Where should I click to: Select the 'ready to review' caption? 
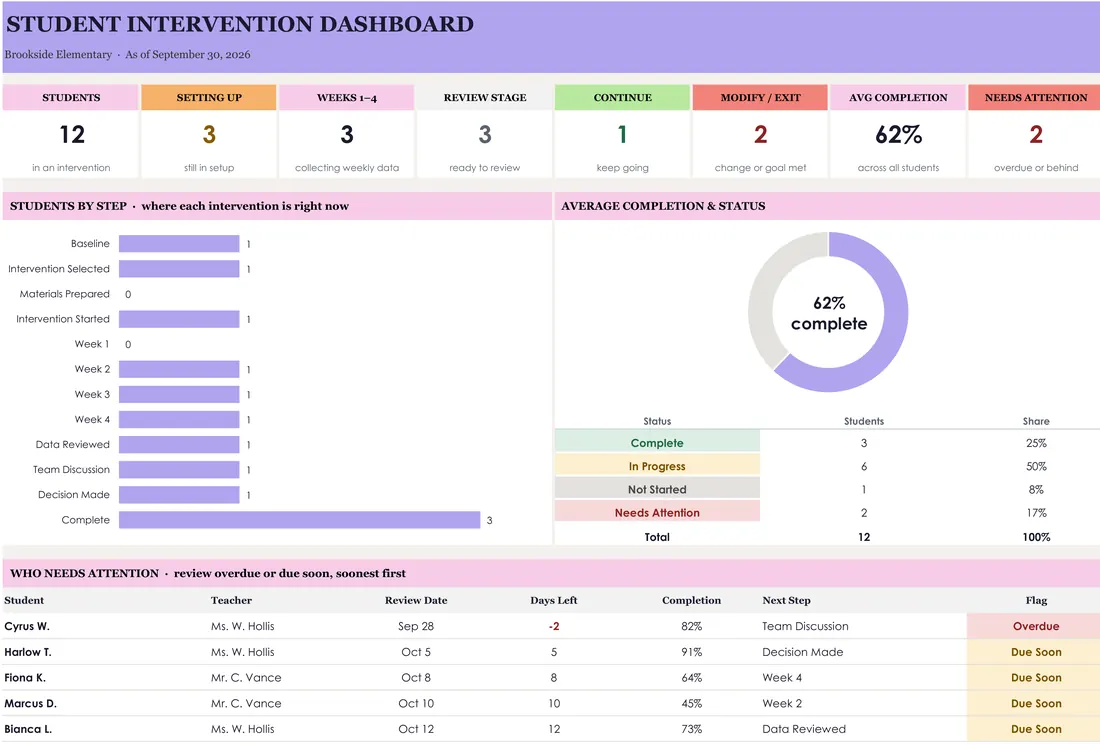(x=485, y=168)
